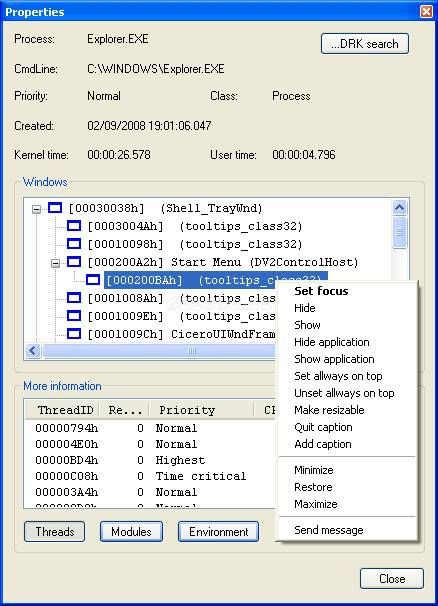Click window icon for handle 00010098h
Image resolution: width=438 pixels, height=606 pixels.
coord(74,244)
